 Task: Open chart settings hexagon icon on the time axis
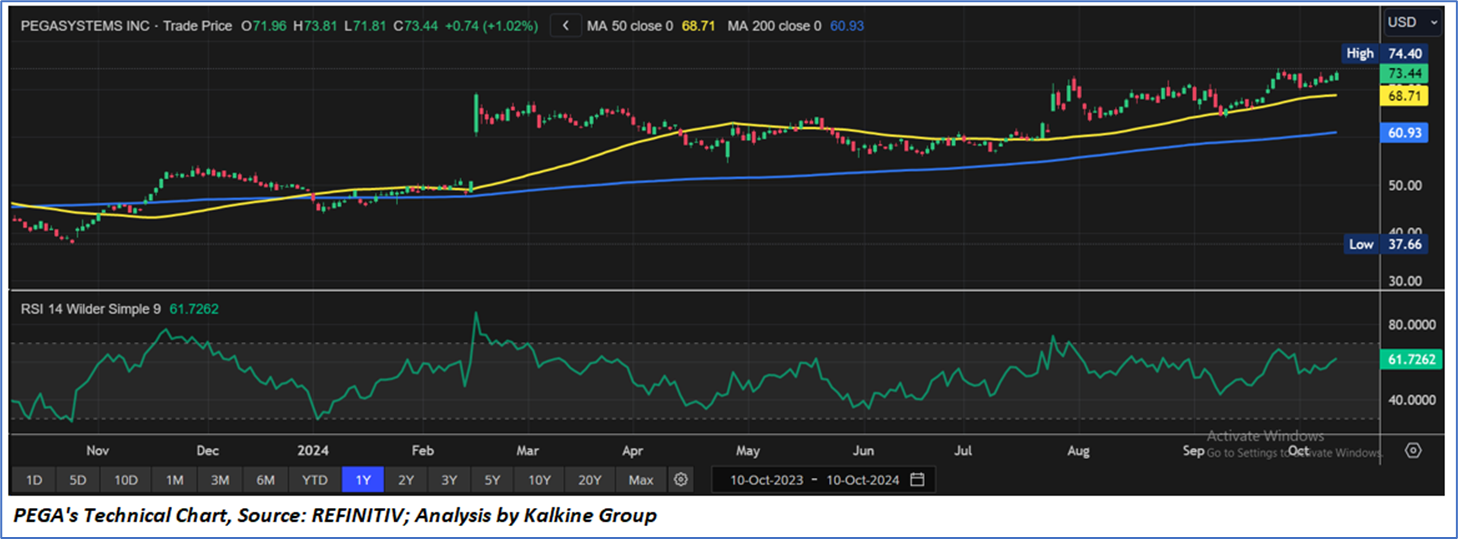1412,450
